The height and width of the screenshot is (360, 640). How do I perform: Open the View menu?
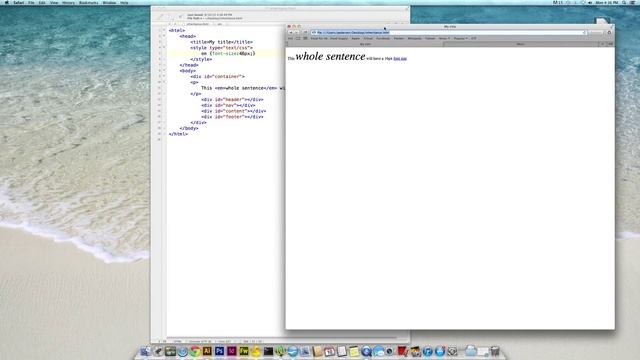(54, 2)
